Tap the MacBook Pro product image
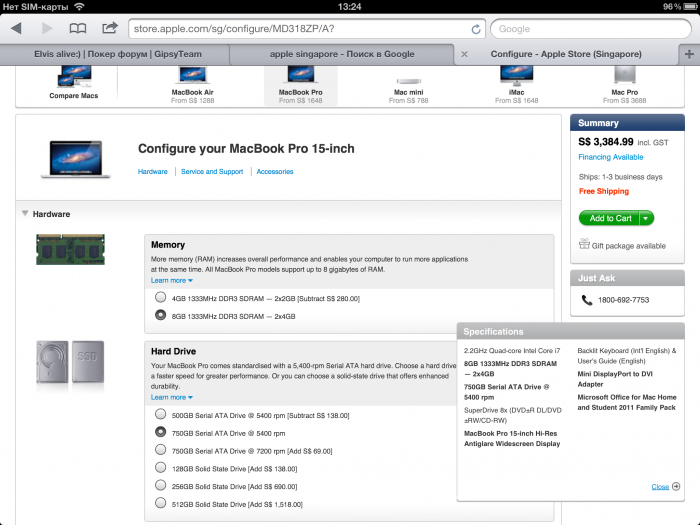Viewport: 700px width, 525px height. click(x=76, y=159)
